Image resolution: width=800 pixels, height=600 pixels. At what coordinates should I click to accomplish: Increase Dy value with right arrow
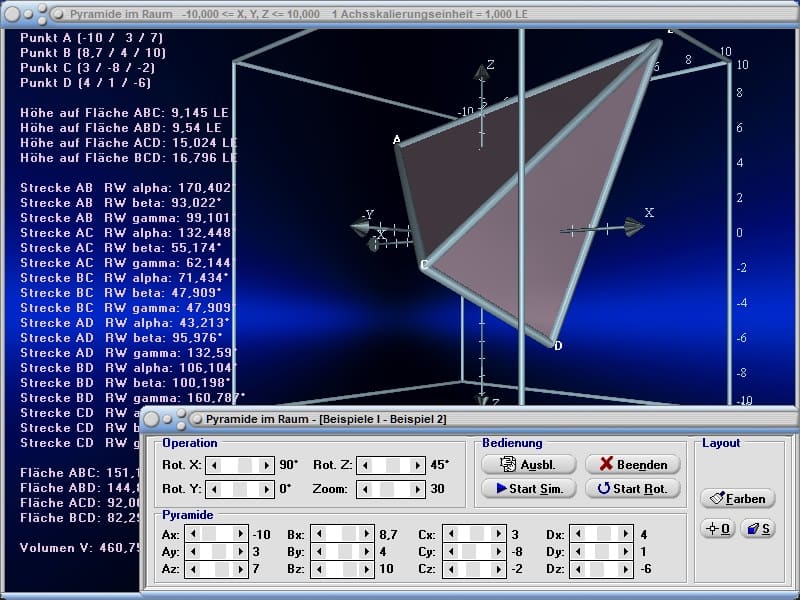626,552
